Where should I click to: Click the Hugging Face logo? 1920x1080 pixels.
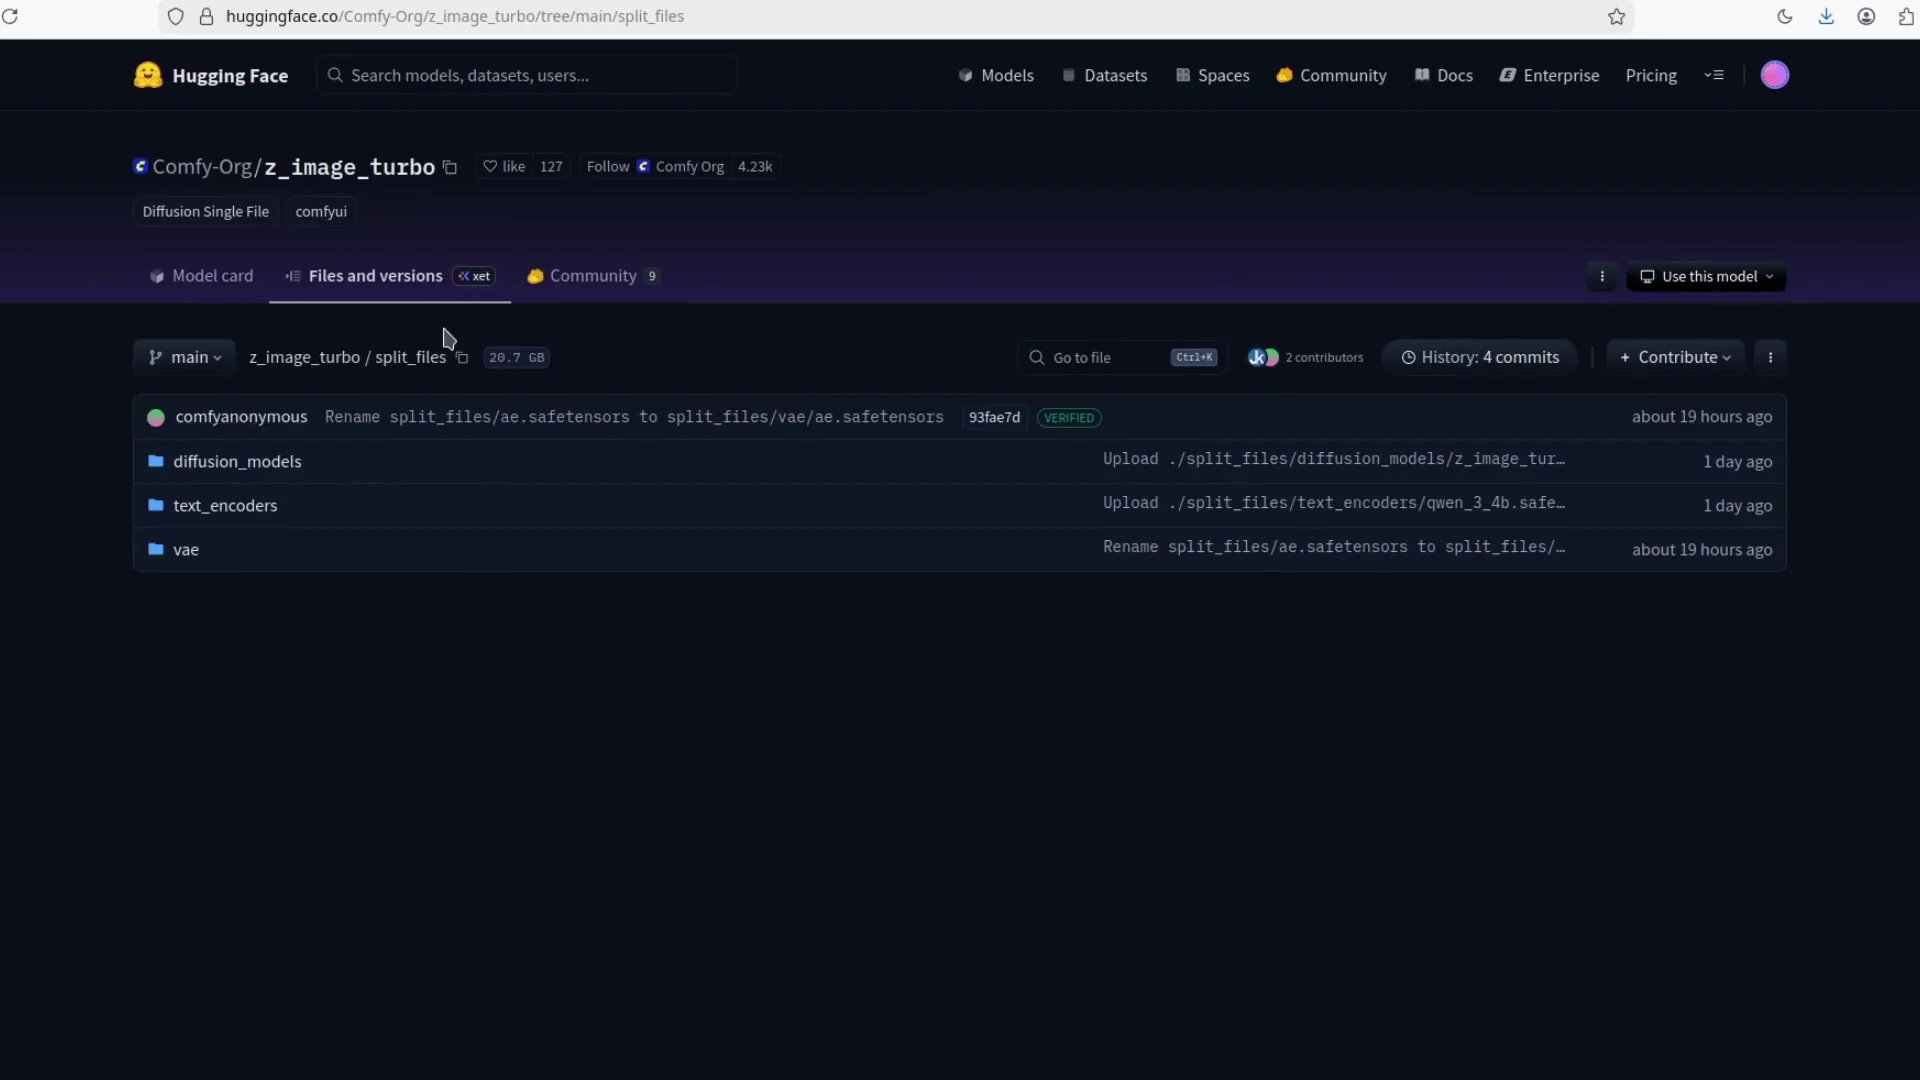tap(148, 75)
